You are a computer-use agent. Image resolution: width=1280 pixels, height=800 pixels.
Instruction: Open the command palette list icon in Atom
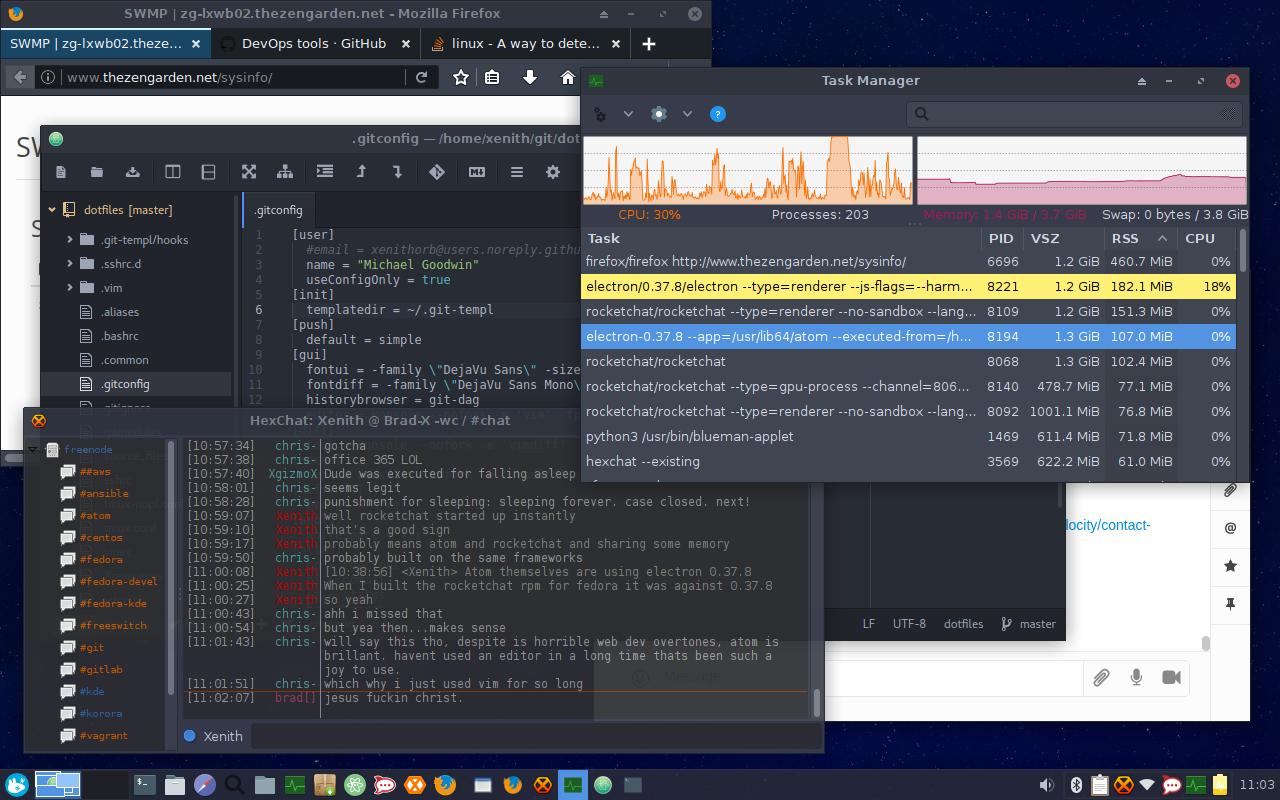point(517,172)
